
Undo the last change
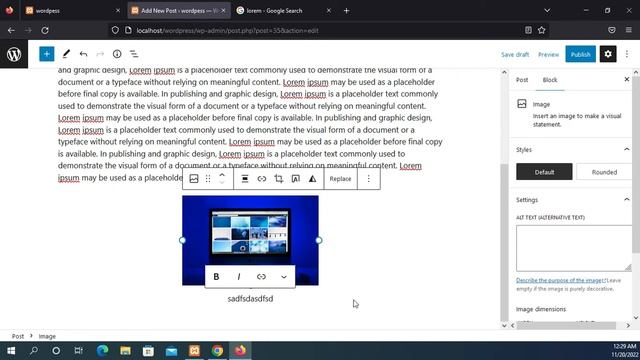point(83,54)
